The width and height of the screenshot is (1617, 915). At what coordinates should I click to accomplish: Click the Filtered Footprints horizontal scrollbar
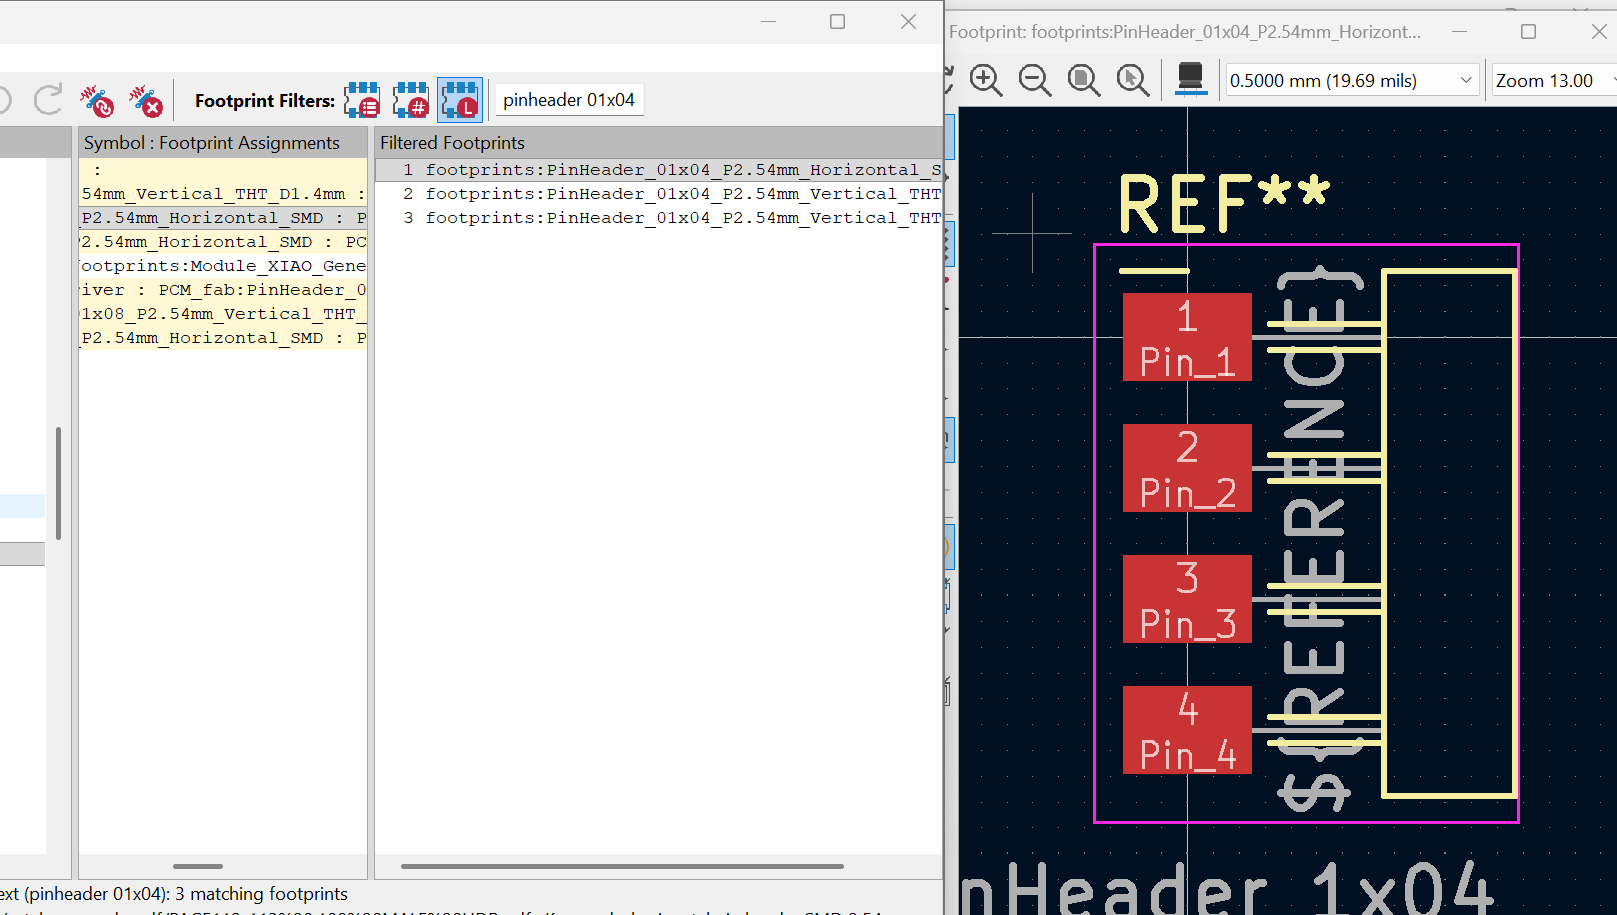click(620, 866)
